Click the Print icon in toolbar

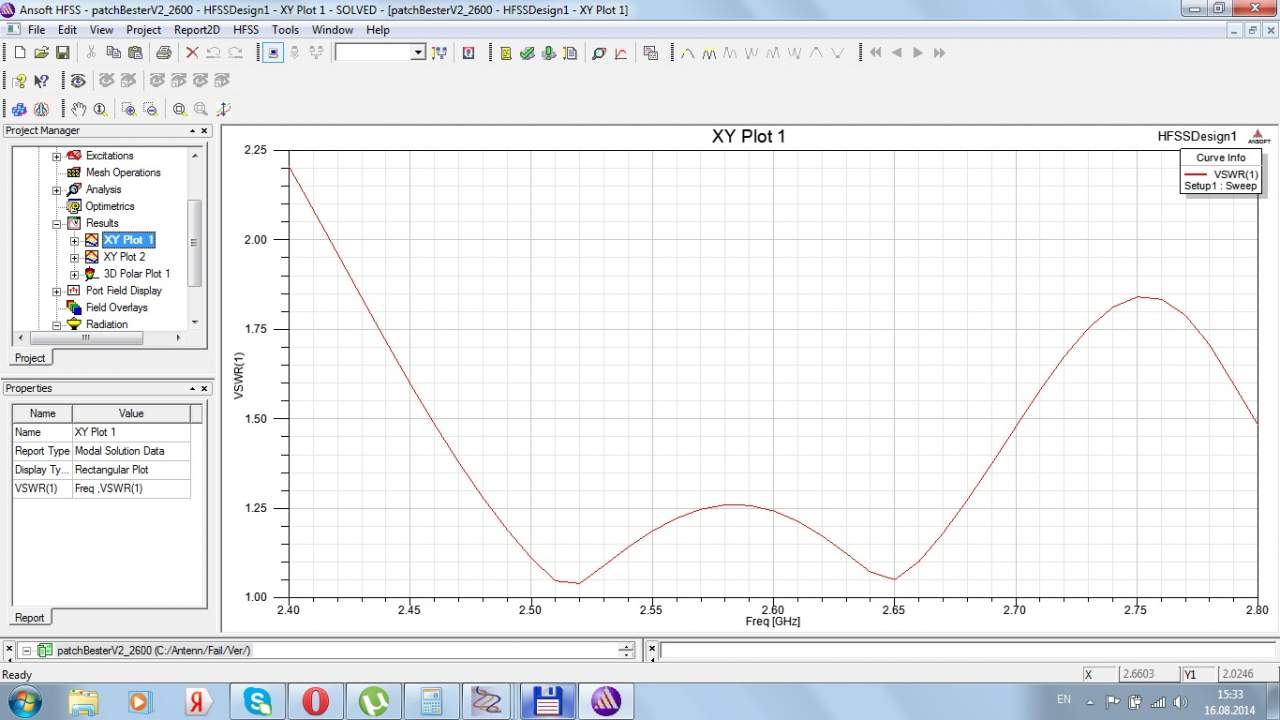click(x=164, y=53)
